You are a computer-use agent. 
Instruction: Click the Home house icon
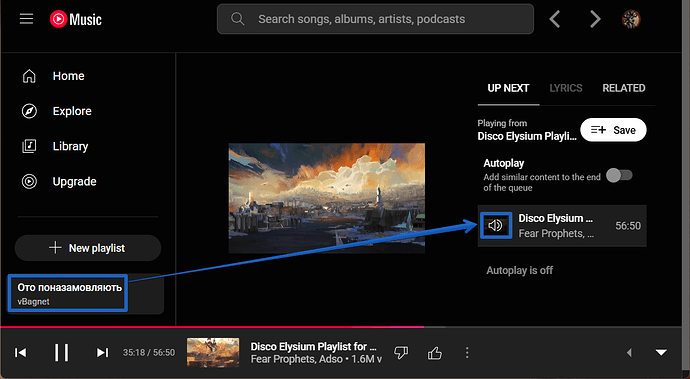pos(29,76)
